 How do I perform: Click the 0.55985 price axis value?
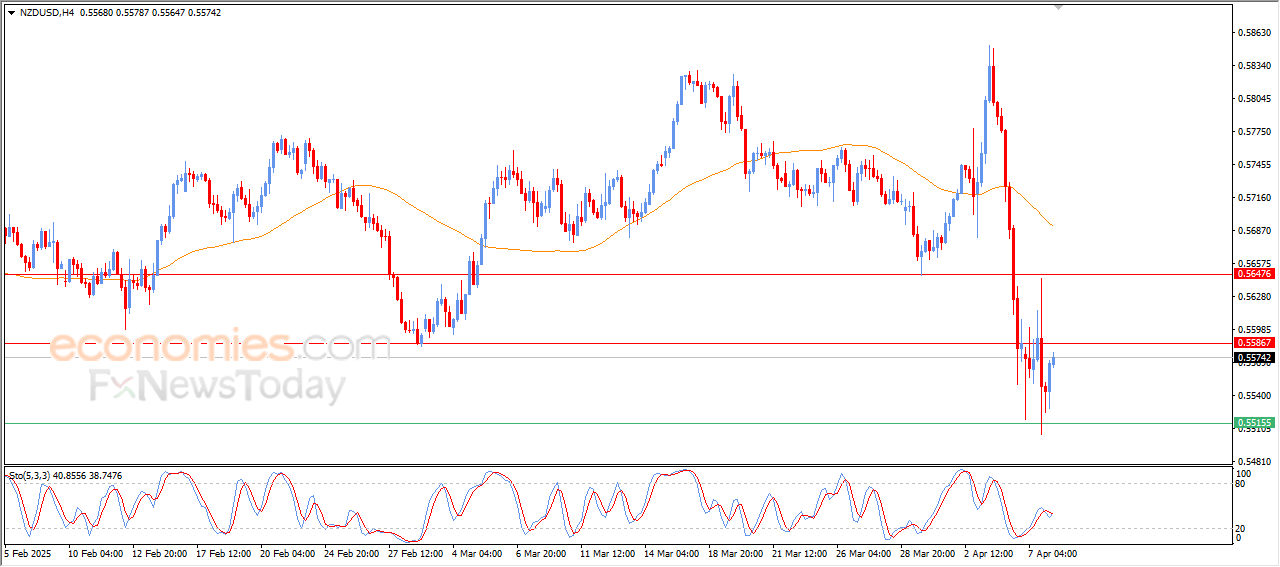(1254, 329)
